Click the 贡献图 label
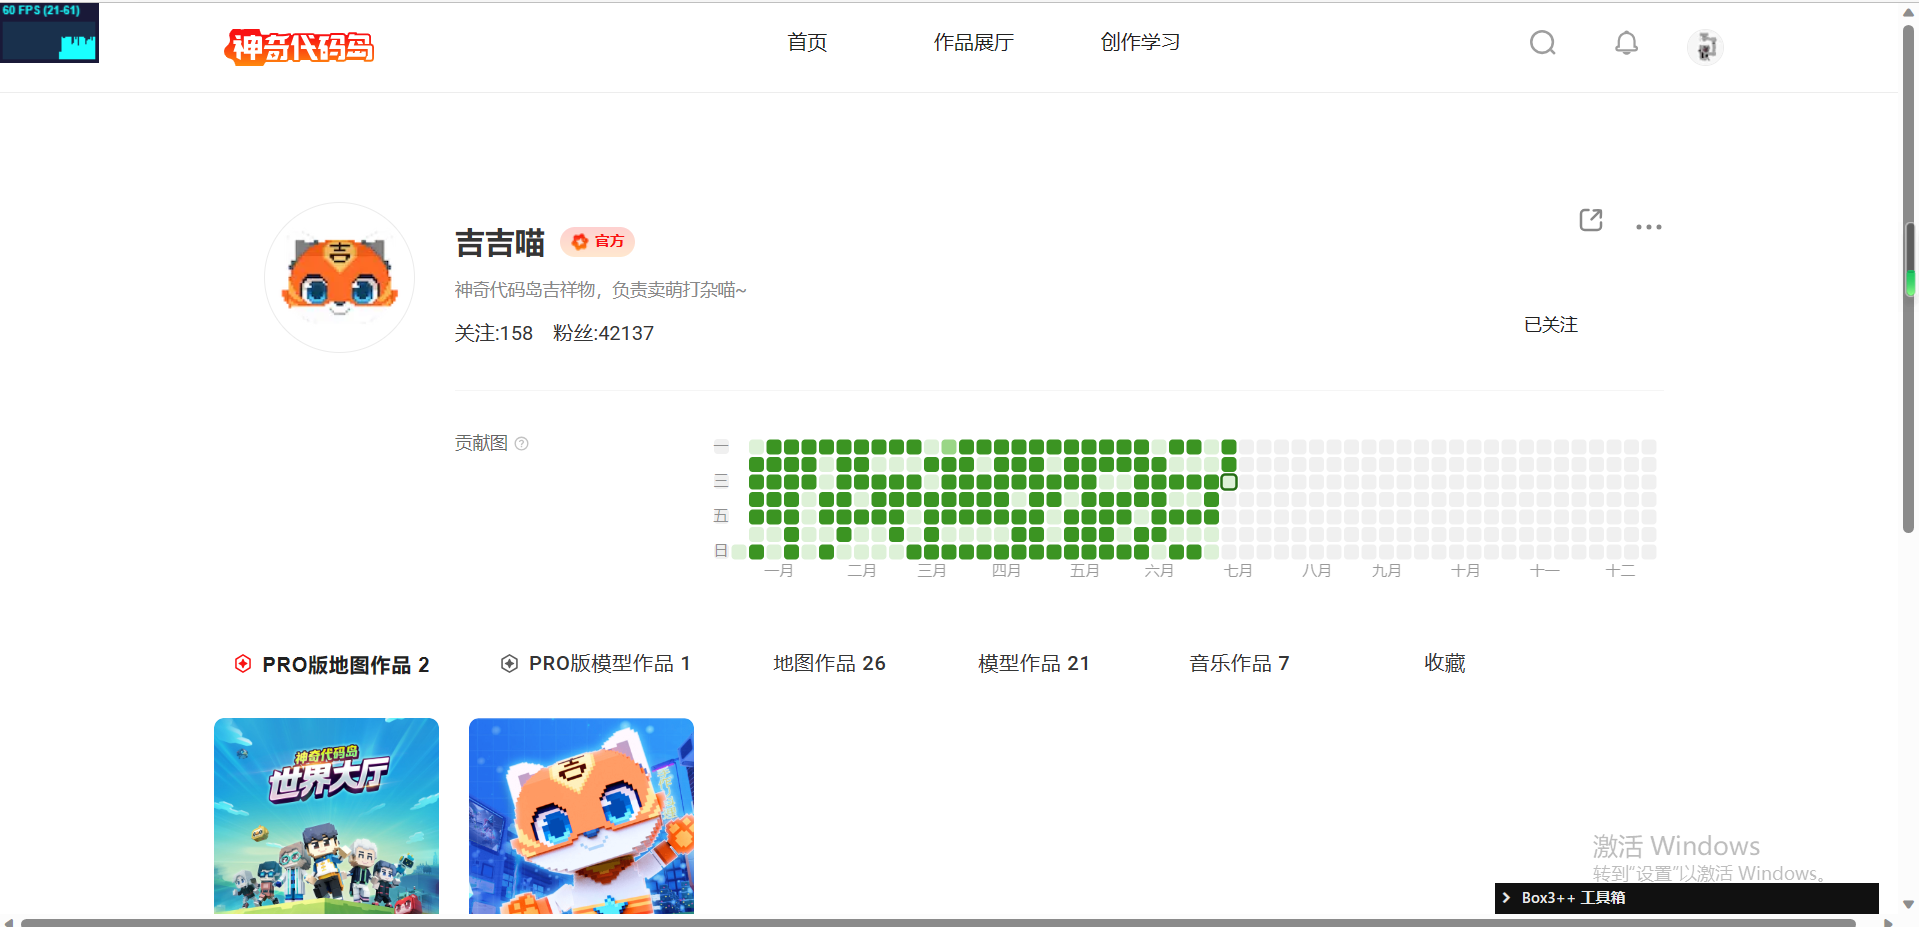1919x927 pixels. (x=481, y=443)
